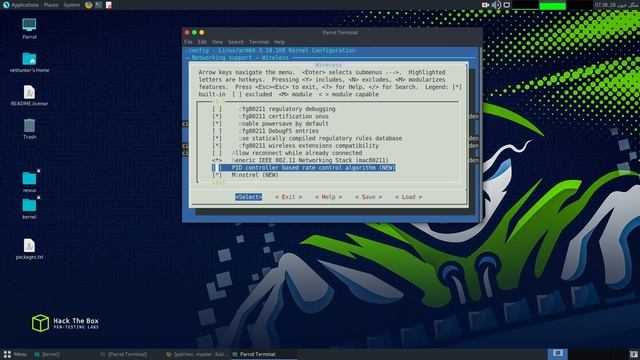640x360 pixels.
Task: Click the < Save > button
Action: click(369, 197)
